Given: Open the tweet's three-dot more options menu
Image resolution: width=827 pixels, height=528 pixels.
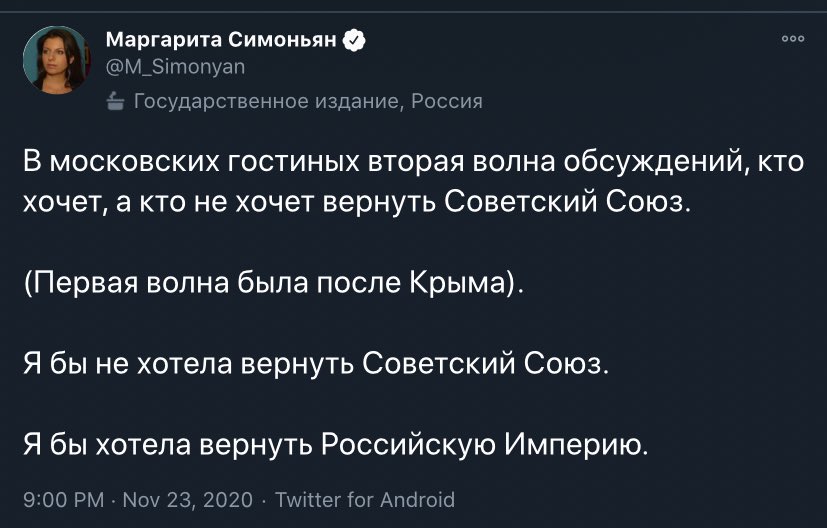Looking at the screenshot, I should tap(793, 39).
